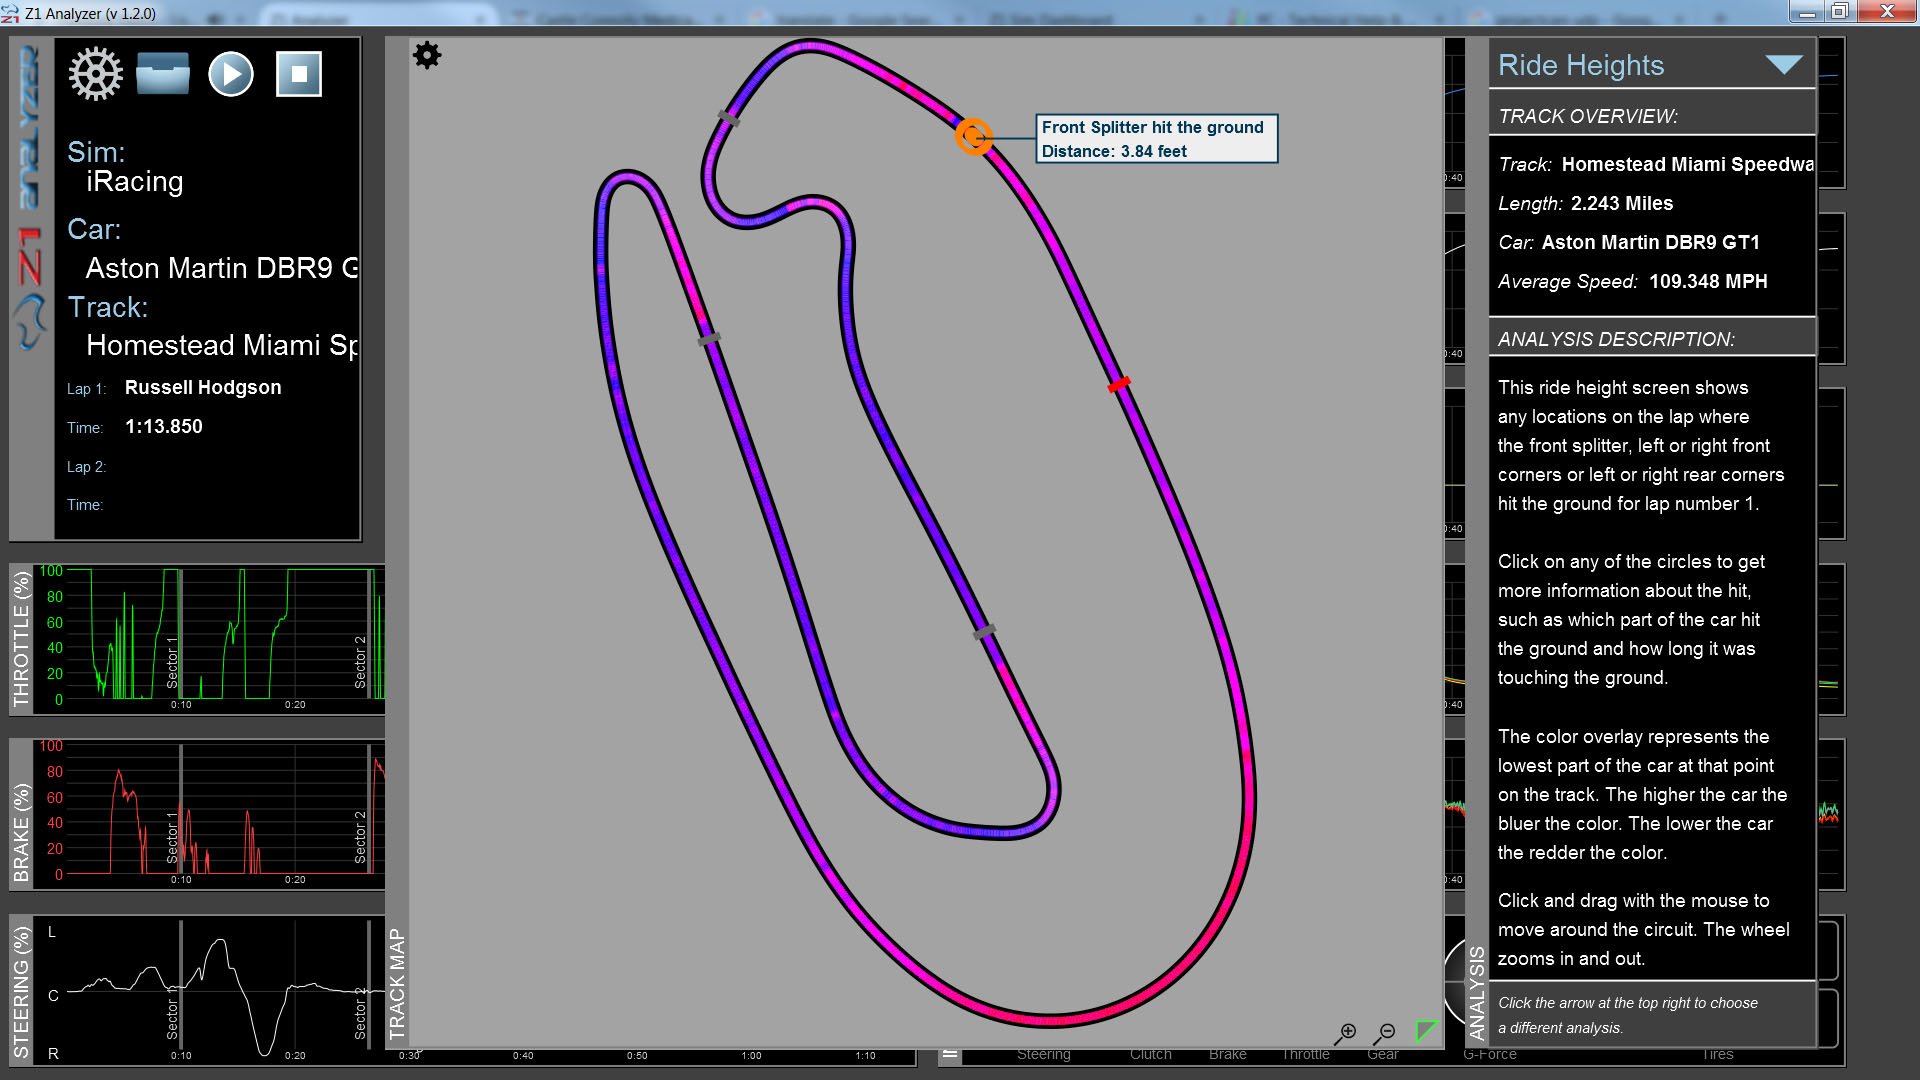Click the lap time 1:13.850
The height and width of the screenshot is (1080, 1920).
tap(164, 427)
